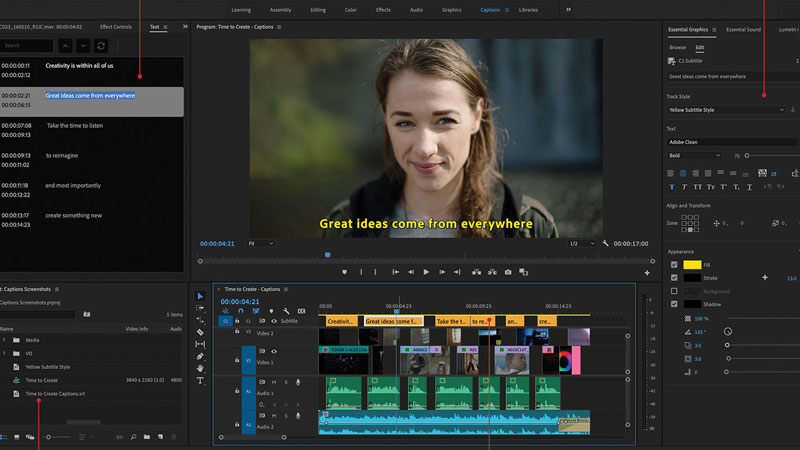The height and width of the screenshot is (450, 800).
Task: Open the Yellow Subtitle Style dropdown
Action: tap(726, 110)
